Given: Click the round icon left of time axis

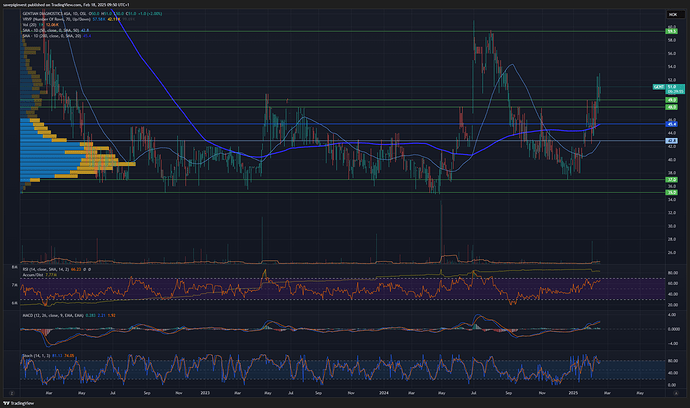Looking at the screenshot, I should click(x=12, y=393).
